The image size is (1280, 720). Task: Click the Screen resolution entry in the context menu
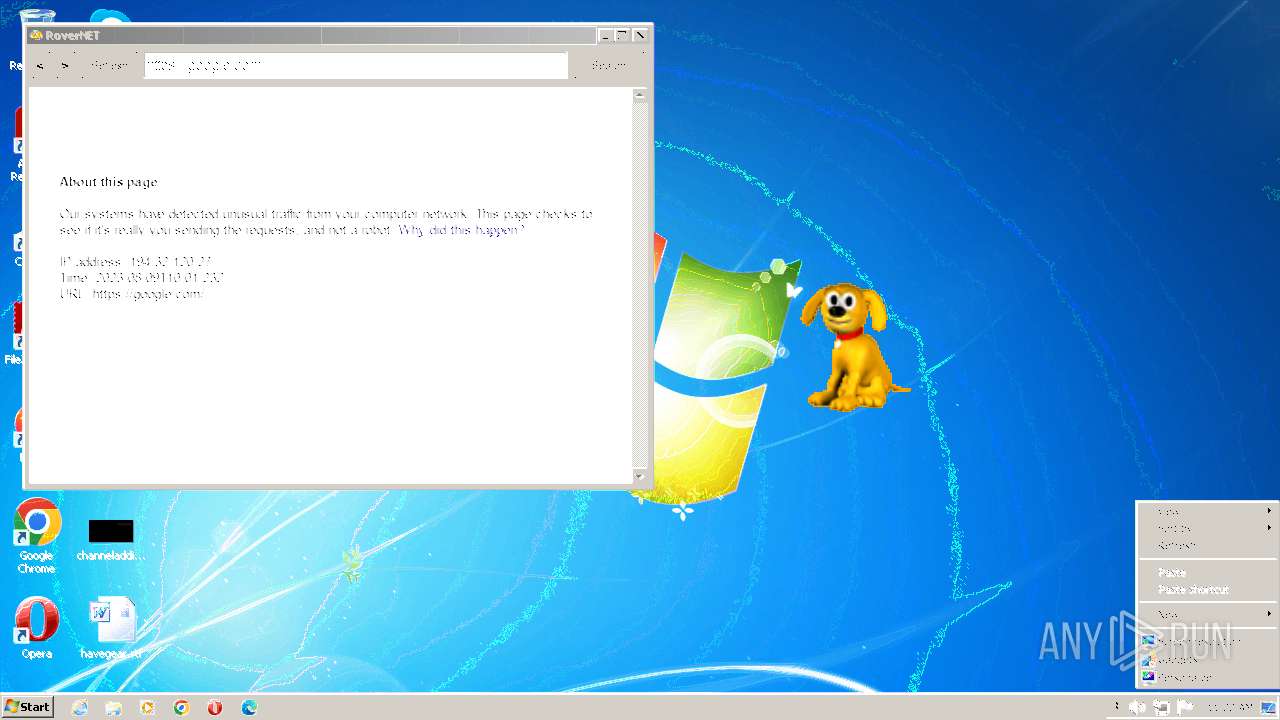(1207, 641)
